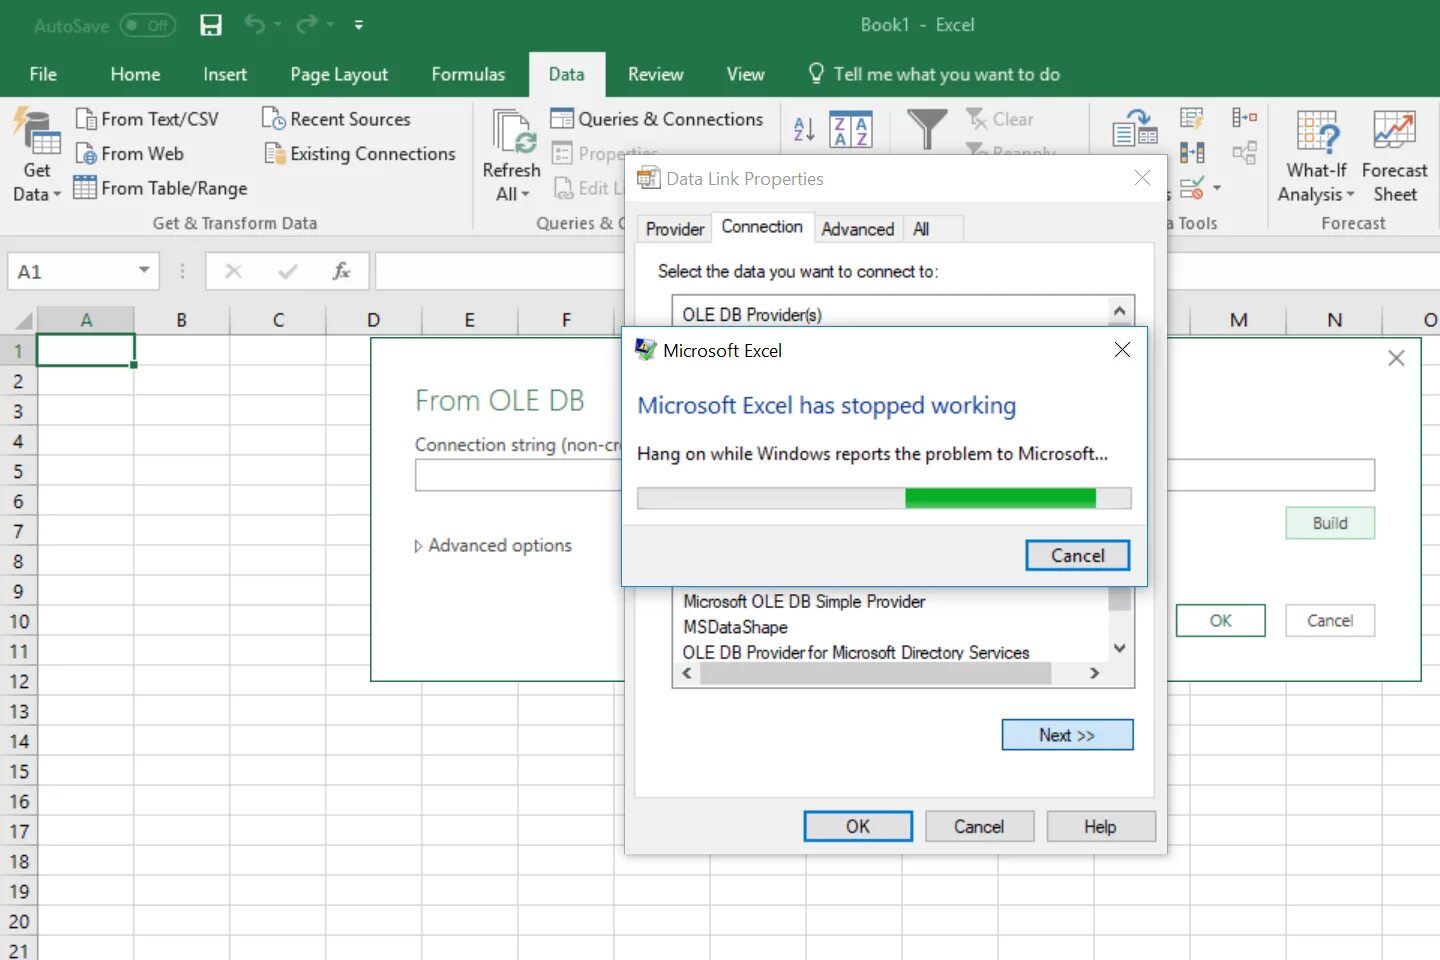This screenshot has width=1440, height=960.
Task: Click the Select All corner triangle
Action: pyautogui.click(x=23, y=321)
